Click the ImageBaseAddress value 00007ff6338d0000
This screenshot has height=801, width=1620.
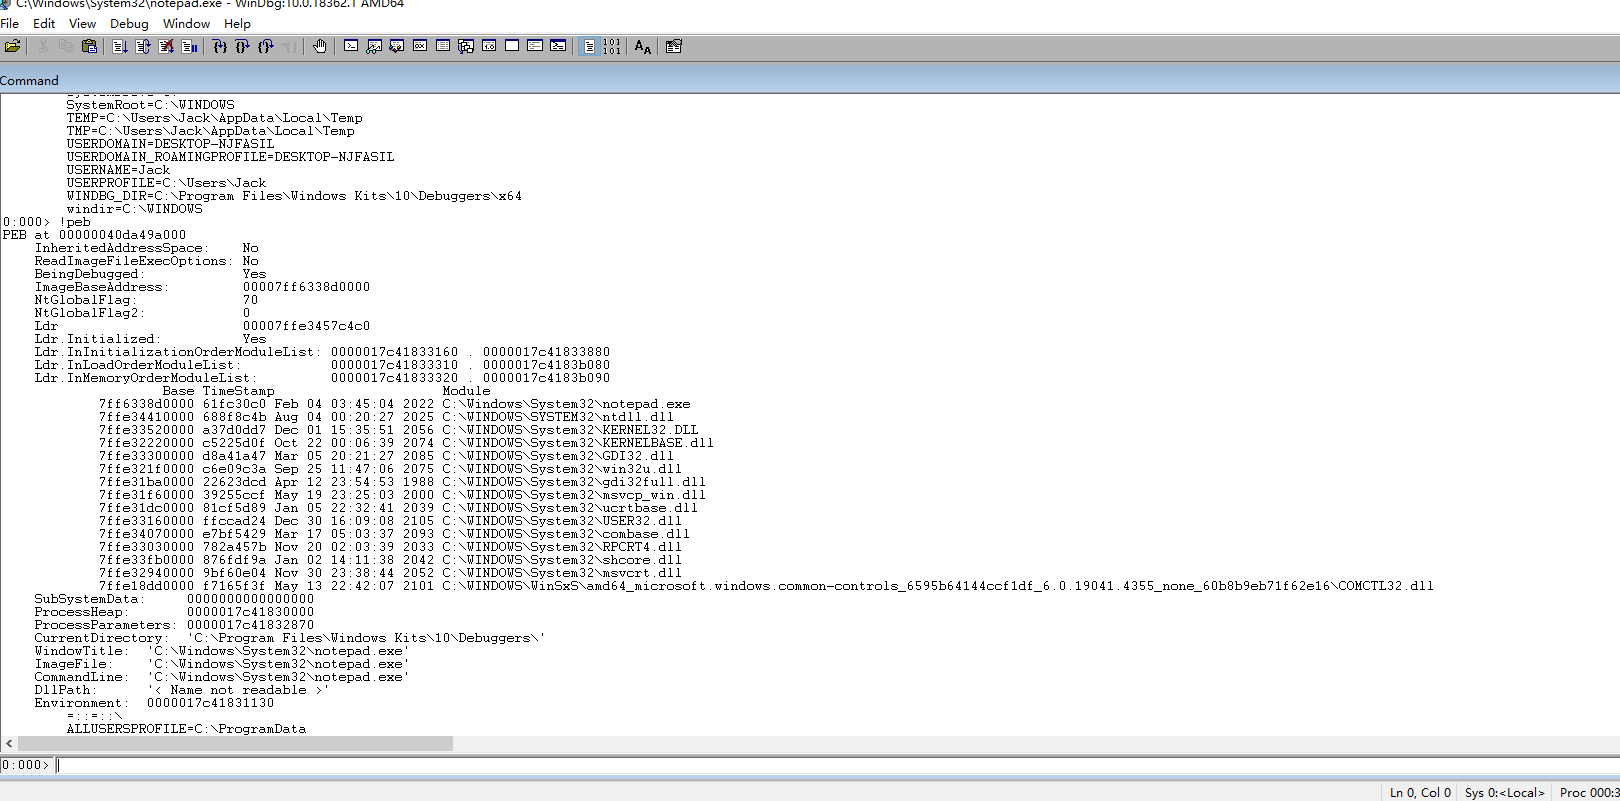pos(306,287)
